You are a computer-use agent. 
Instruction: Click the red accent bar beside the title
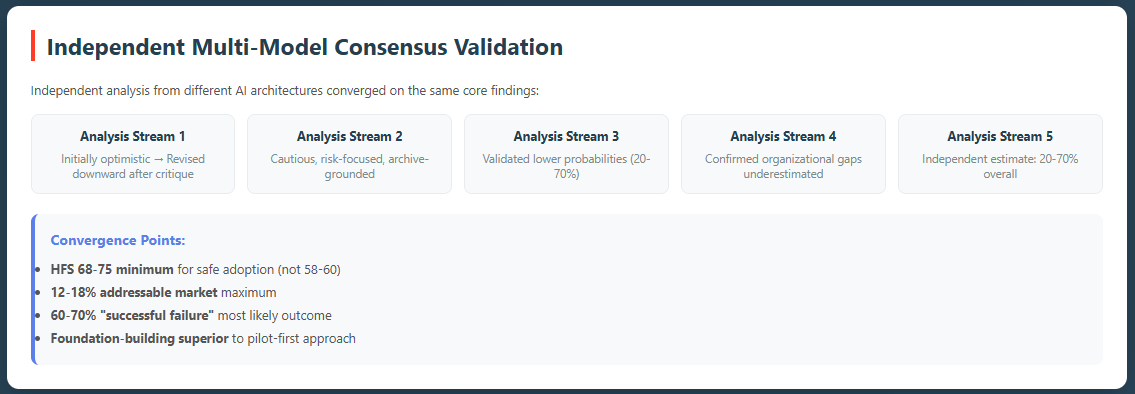click(x=33, y=46)
